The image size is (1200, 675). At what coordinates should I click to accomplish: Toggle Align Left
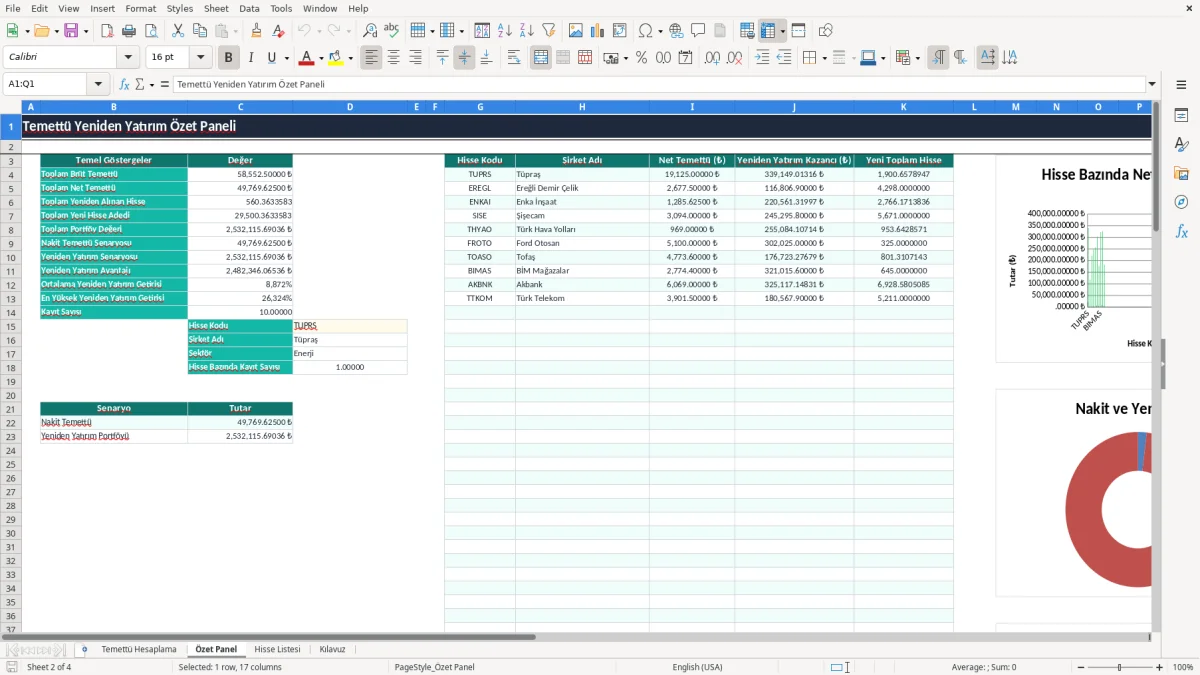[x=371, y=58]
